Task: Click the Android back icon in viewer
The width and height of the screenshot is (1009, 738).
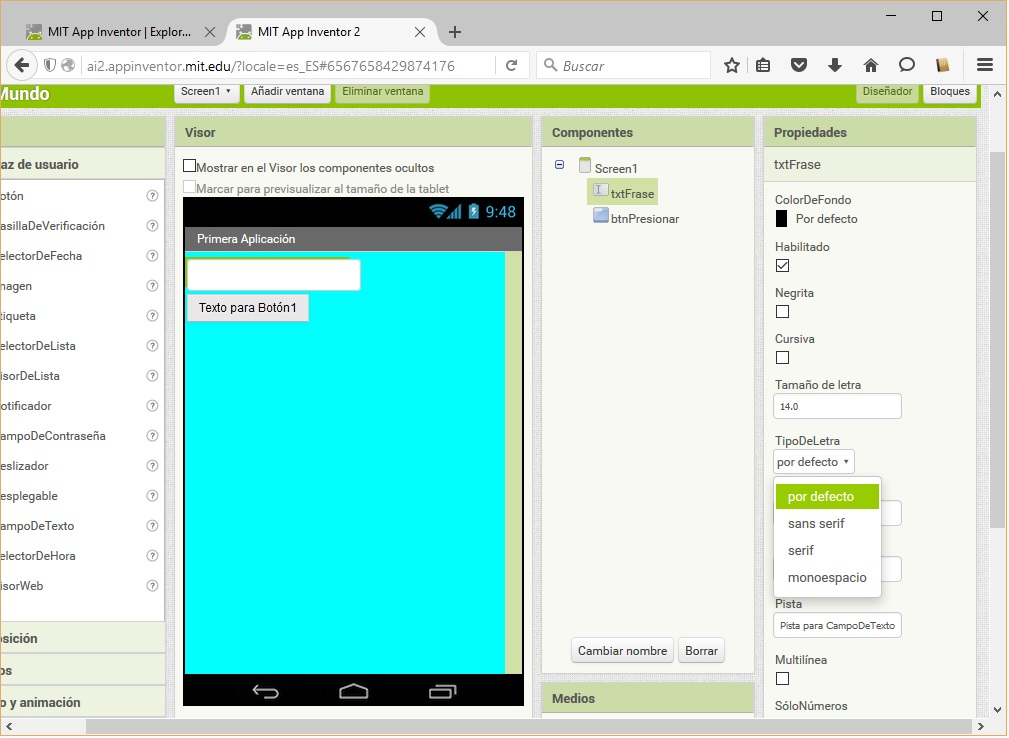Action: coord(265,691)
